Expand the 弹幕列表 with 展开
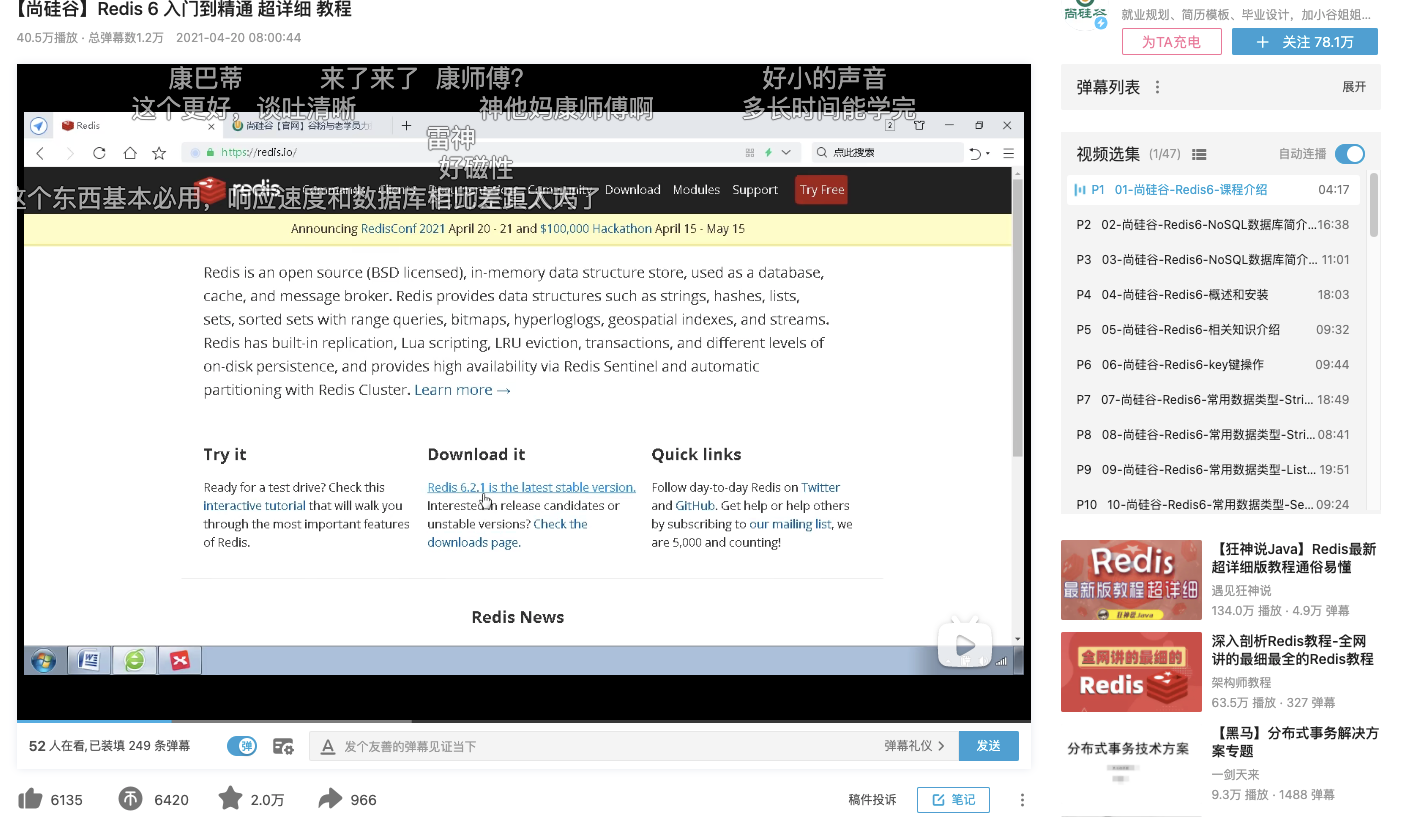This screenshot has height=817, width=1428. (x=1354, y=87)
